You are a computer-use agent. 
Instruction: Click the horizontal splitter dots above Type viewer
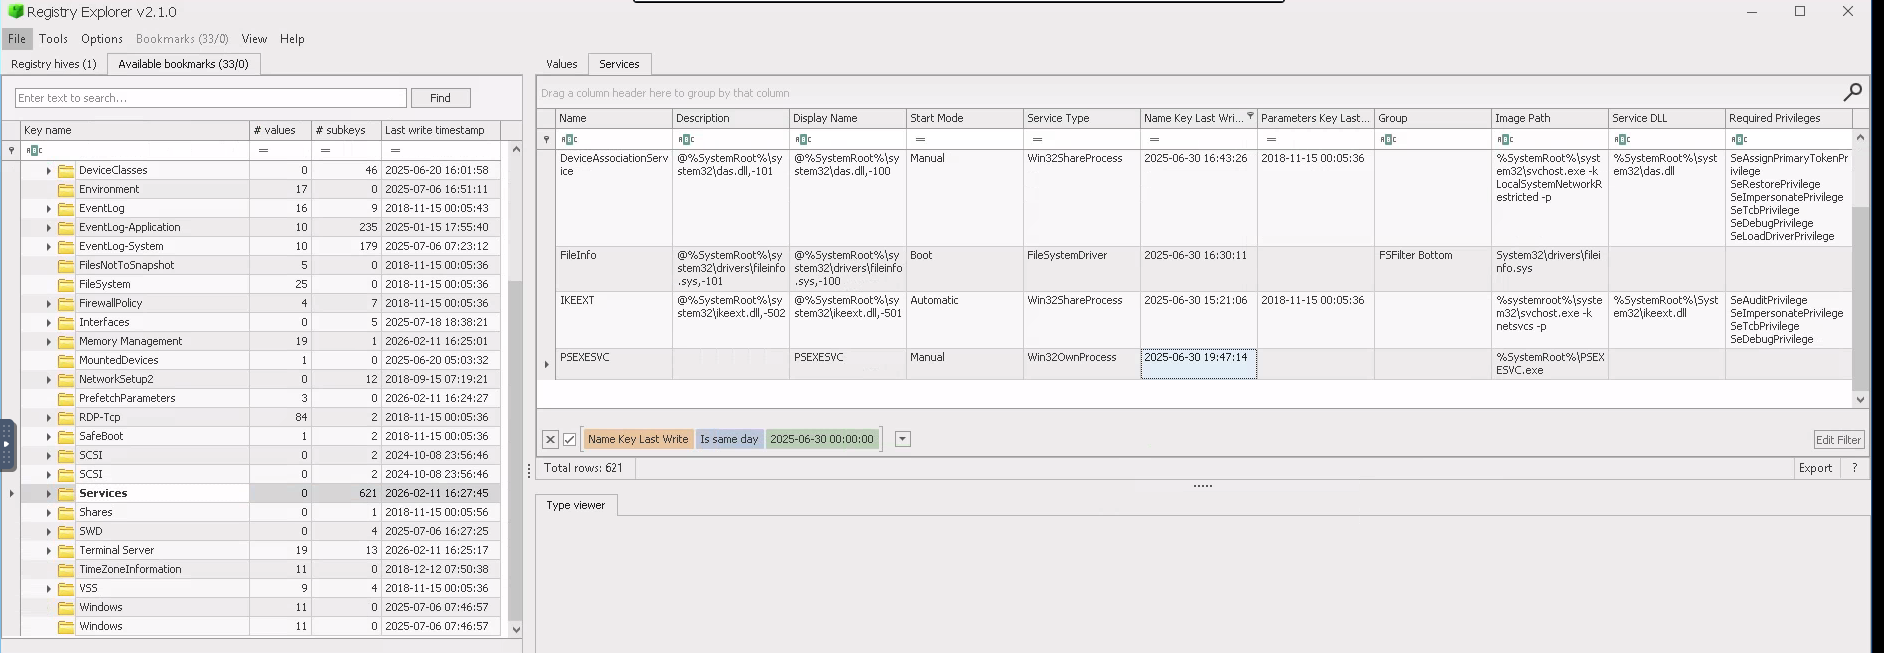tap(1203, 486)
